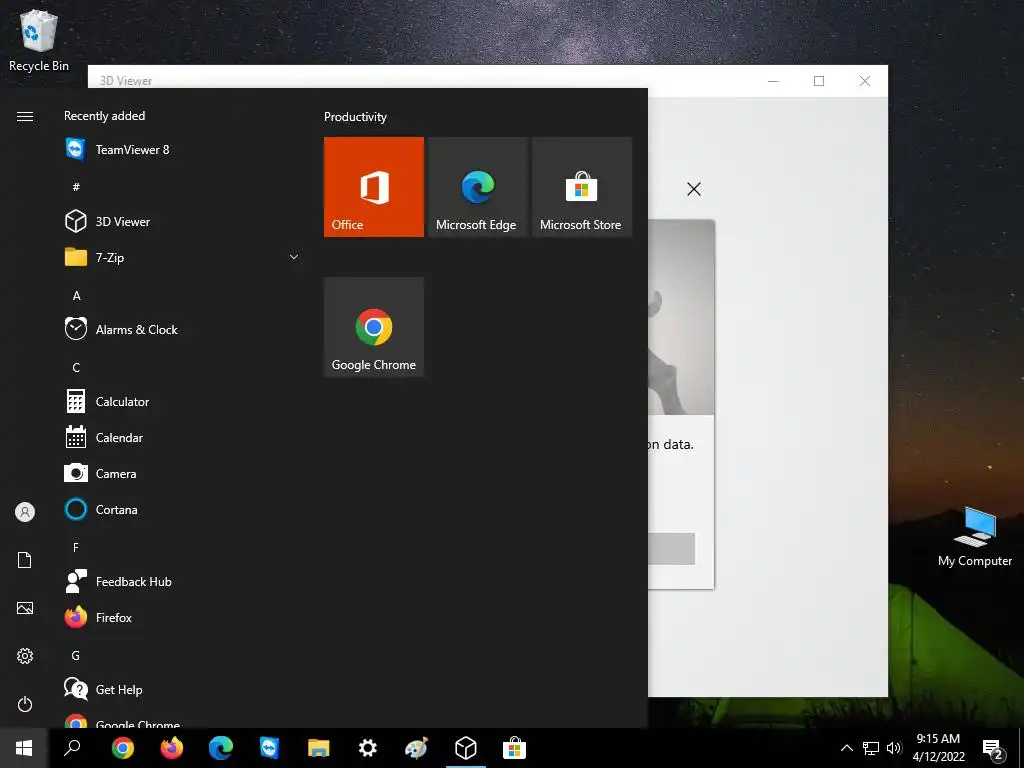The height and width of the screenshot is (768, 1024).
Task: Open Microsoft Edge tile
Action: 477,187
